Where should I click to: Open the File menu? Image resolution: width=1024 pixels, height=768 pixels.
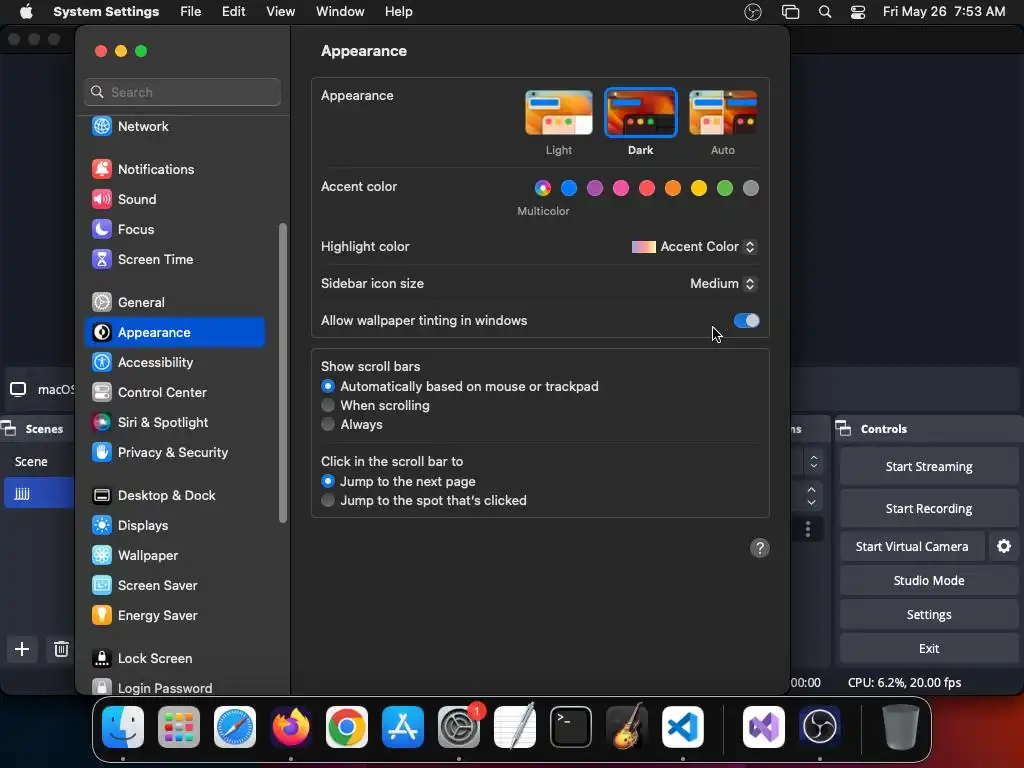coord(191,12)
